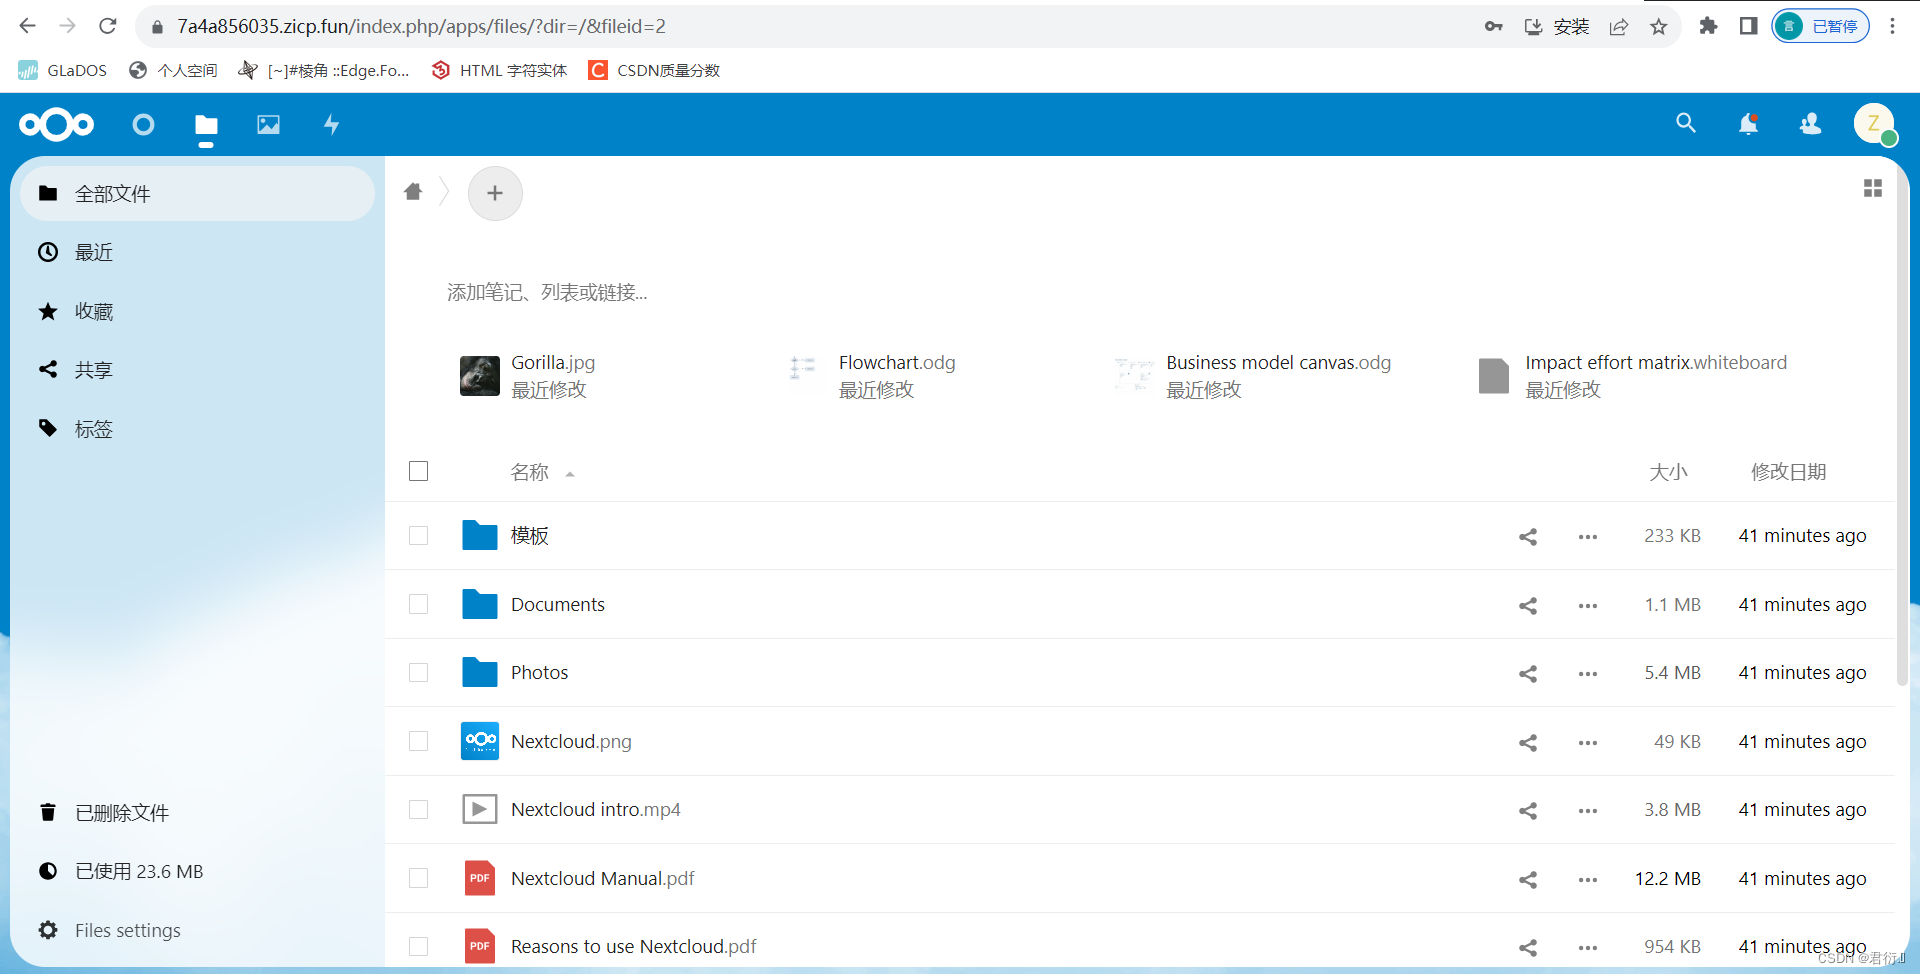The height and width of the screenshot is (974, 1920).
Task: Open the Documents folder
Action: click(558, 604)
